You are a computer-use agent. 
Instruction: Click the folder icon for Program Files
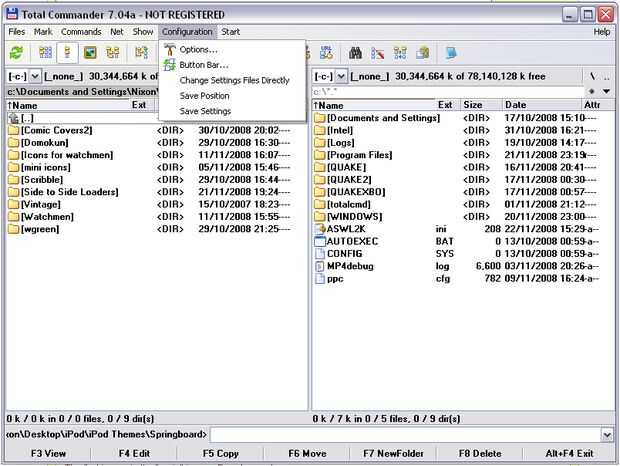(319, 155)
